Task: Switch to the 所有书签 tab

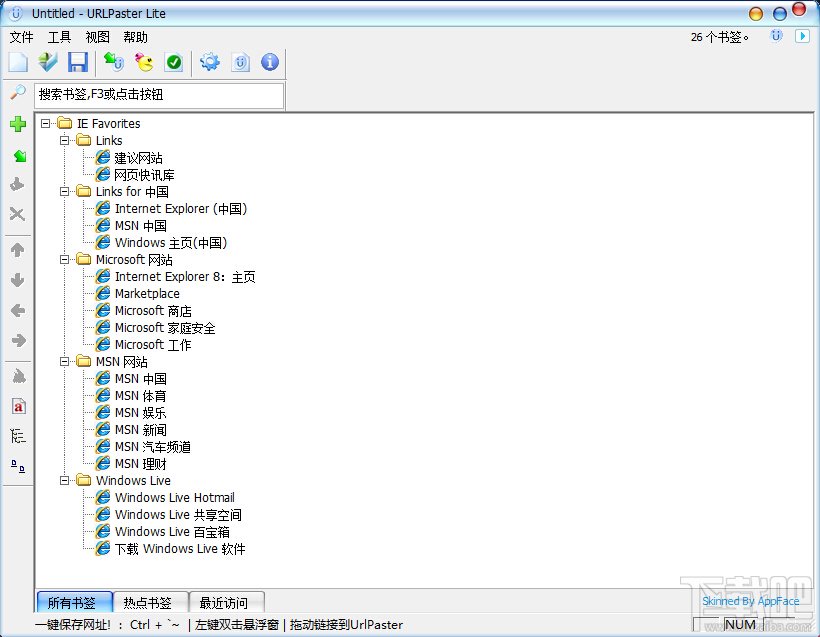Action: tap(74, 602)
